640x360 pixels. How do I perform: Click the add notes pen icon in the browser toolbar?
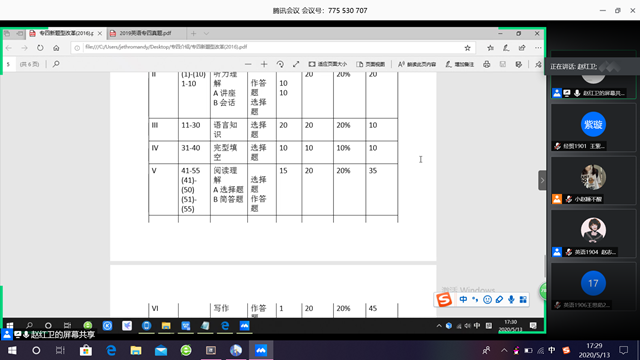(x=506, y=48)
